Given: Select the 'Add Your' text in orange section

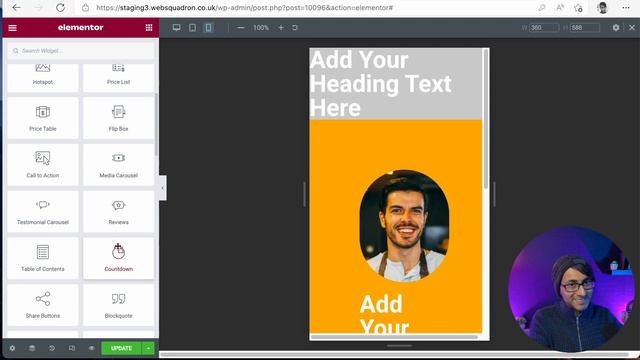Looking at the screenshot, I should point(384,314).
